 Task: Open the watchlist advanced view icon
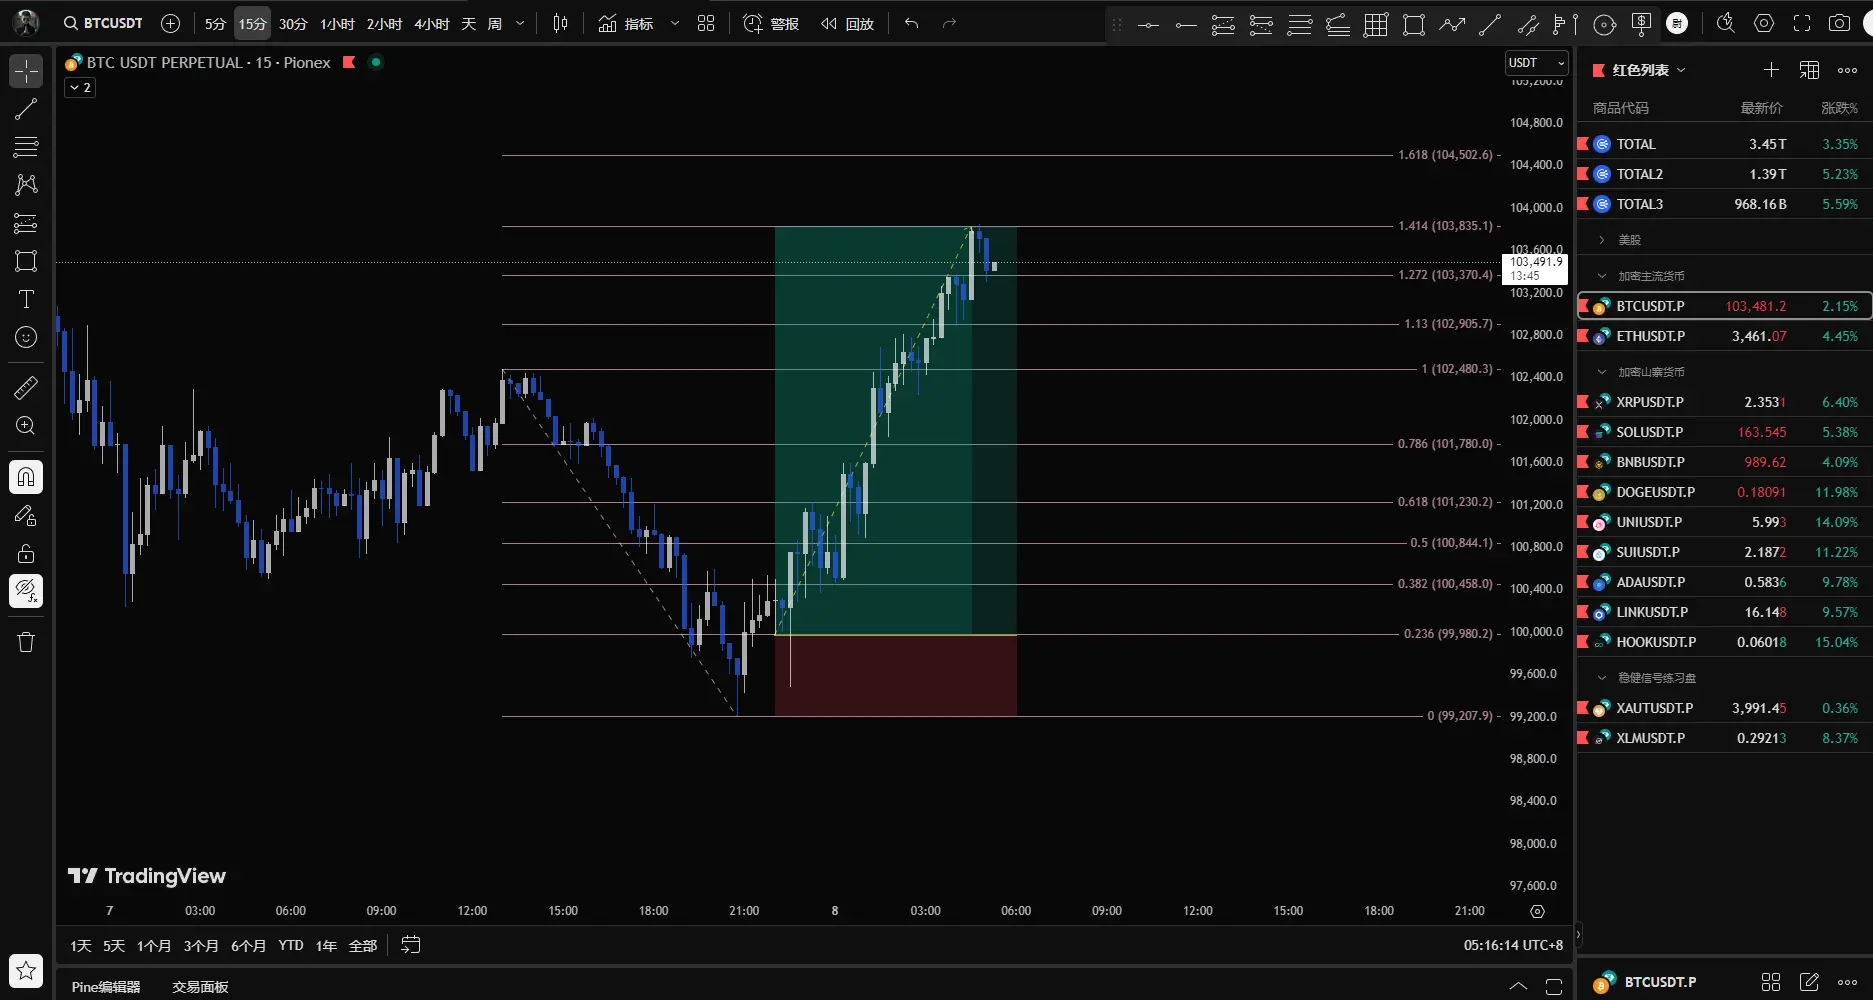pyautogui.click(x=1809, y=70)
